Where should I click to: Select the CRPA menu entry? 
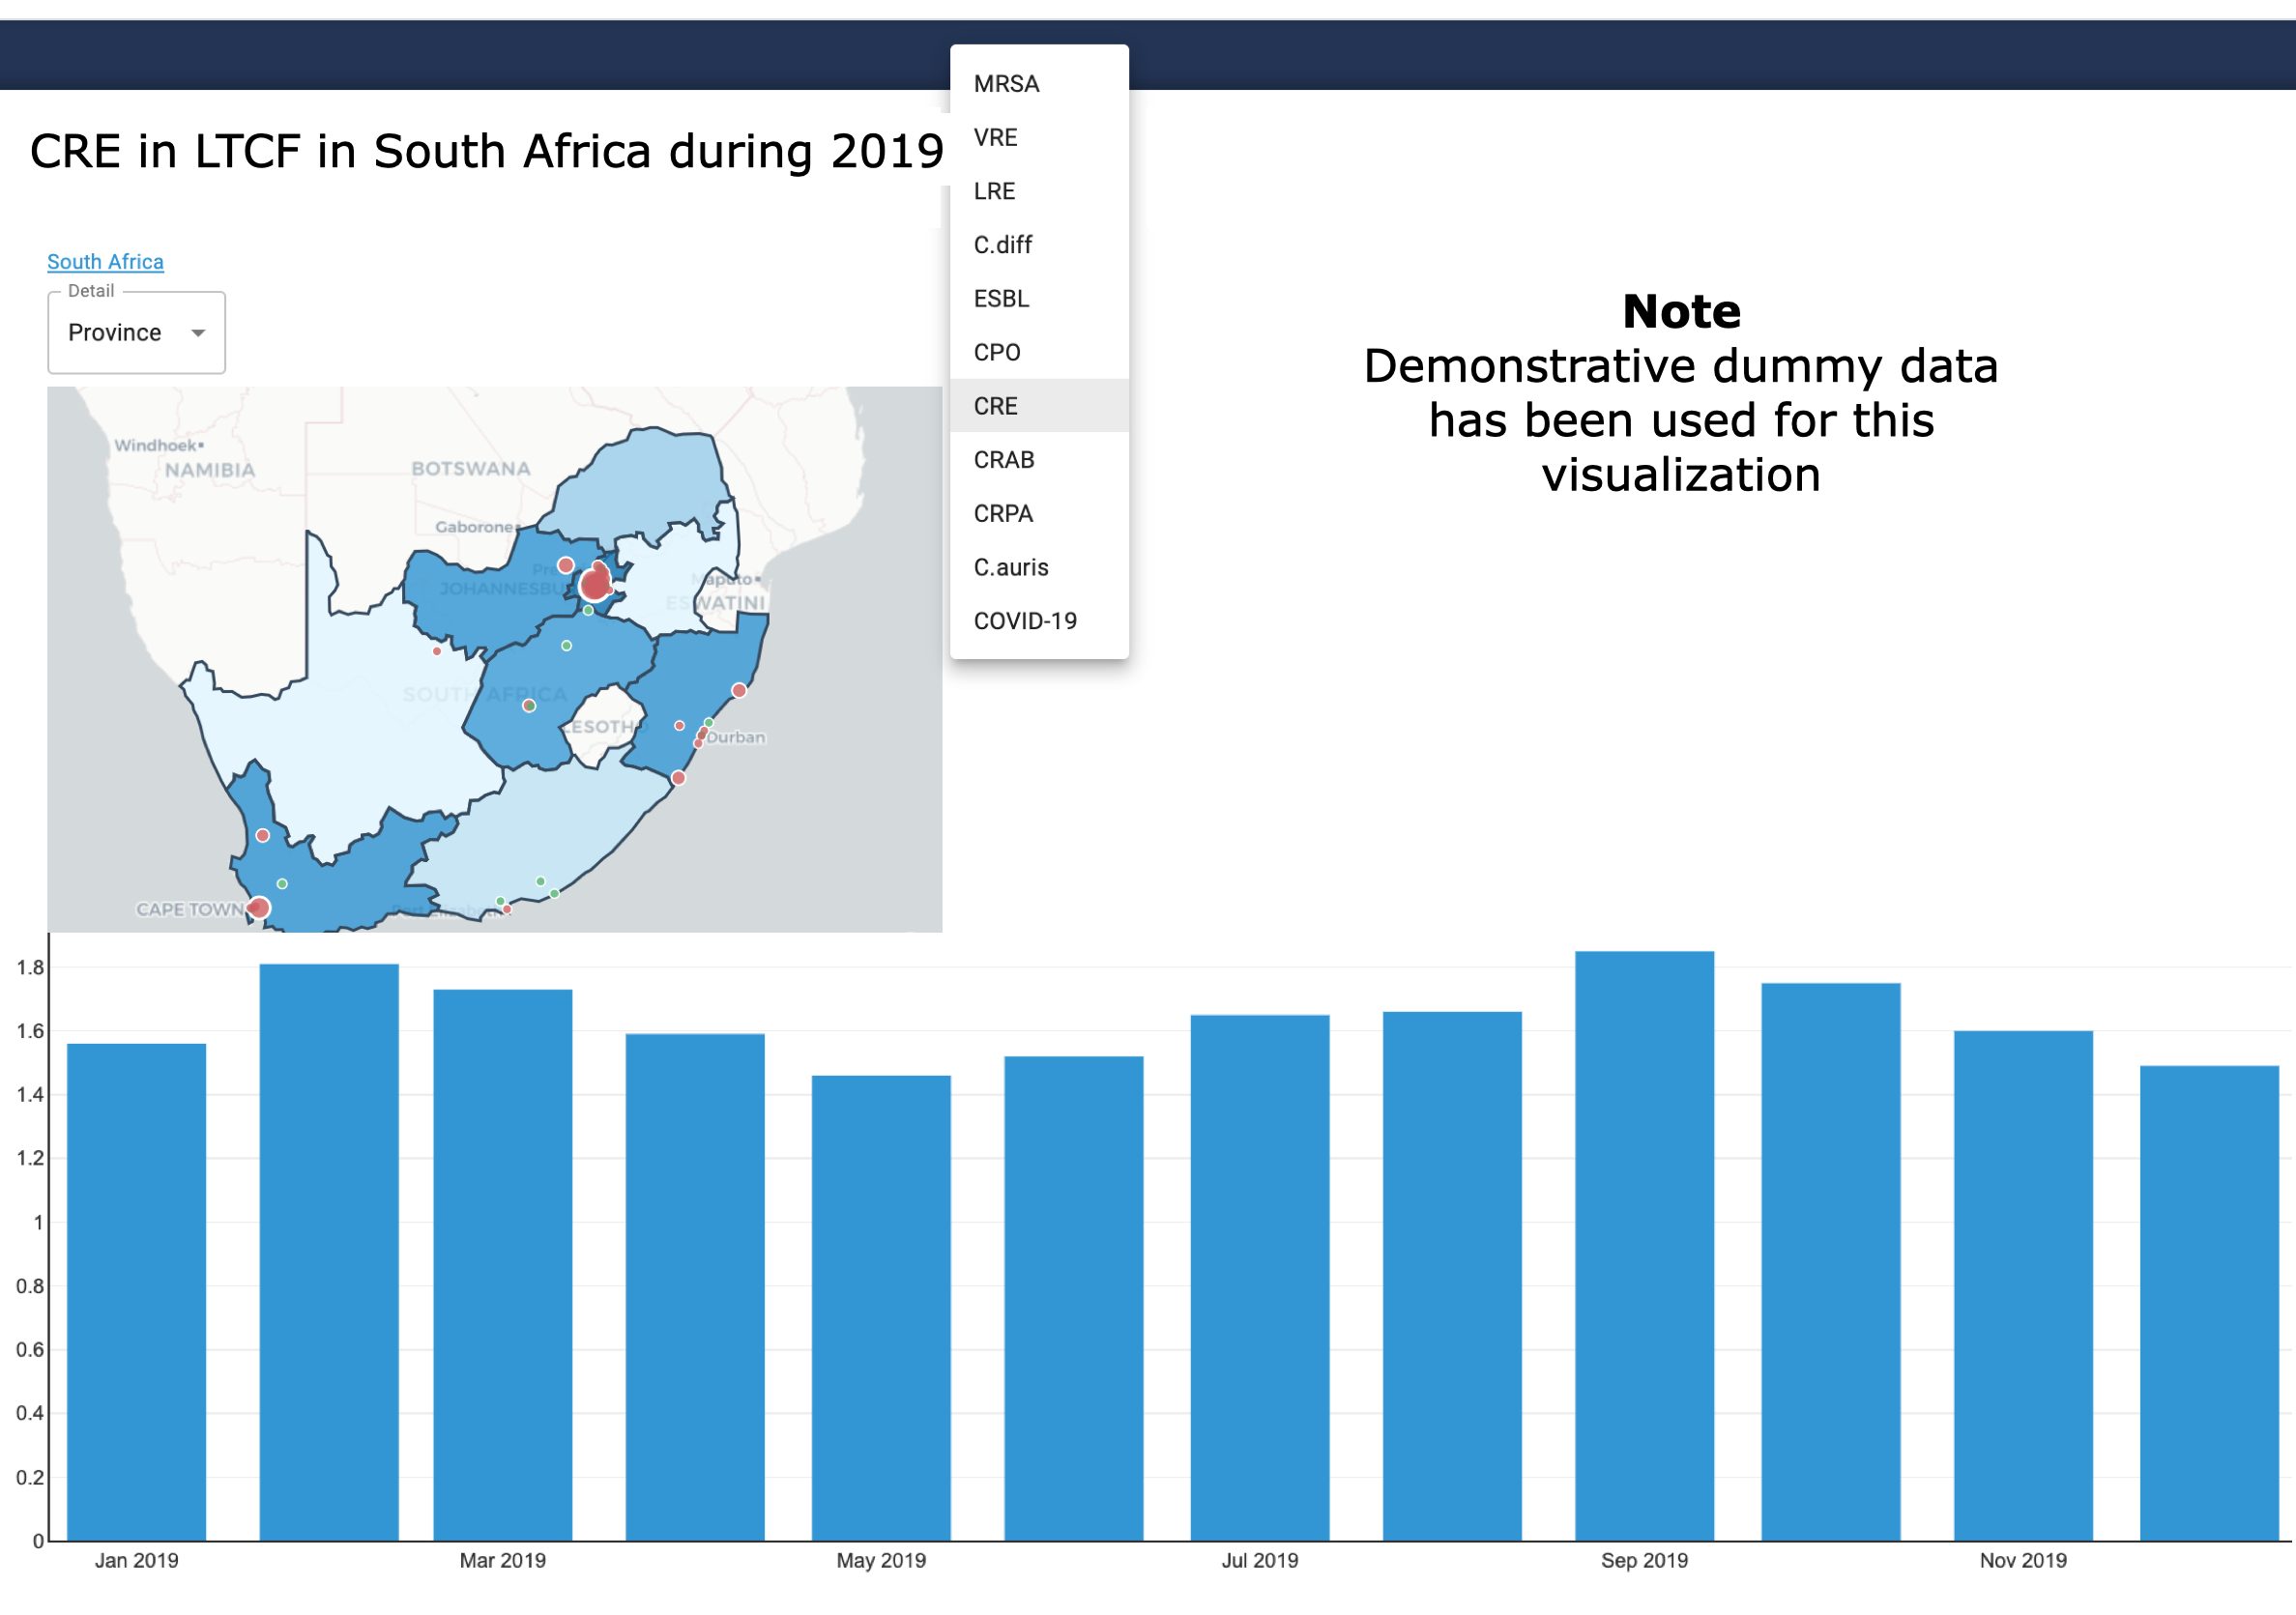[x=1003, y=514]
